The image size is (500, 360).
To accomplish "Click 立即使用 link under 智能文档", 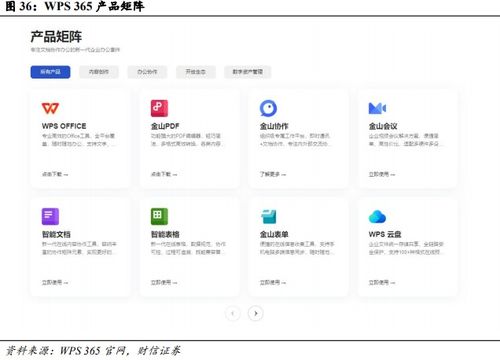I will pyautogui.click(x=55, y=282).
